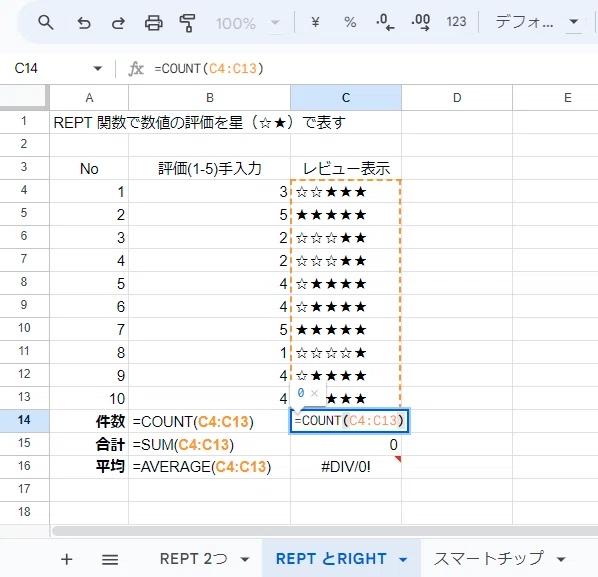Open the all sheets list icon
Image resolution: width=598 pixels, height=577 pixels.
click(x=110, y=559)
